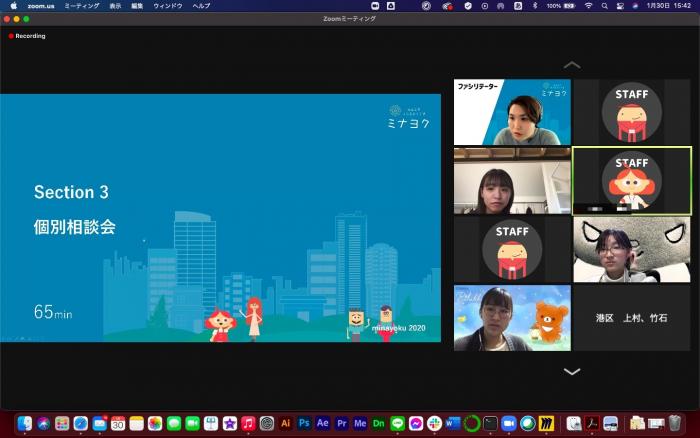The height and width of the screenshot is (438, 700).
Task: Show previous participants with the up chevron
Action: (572, 66)
